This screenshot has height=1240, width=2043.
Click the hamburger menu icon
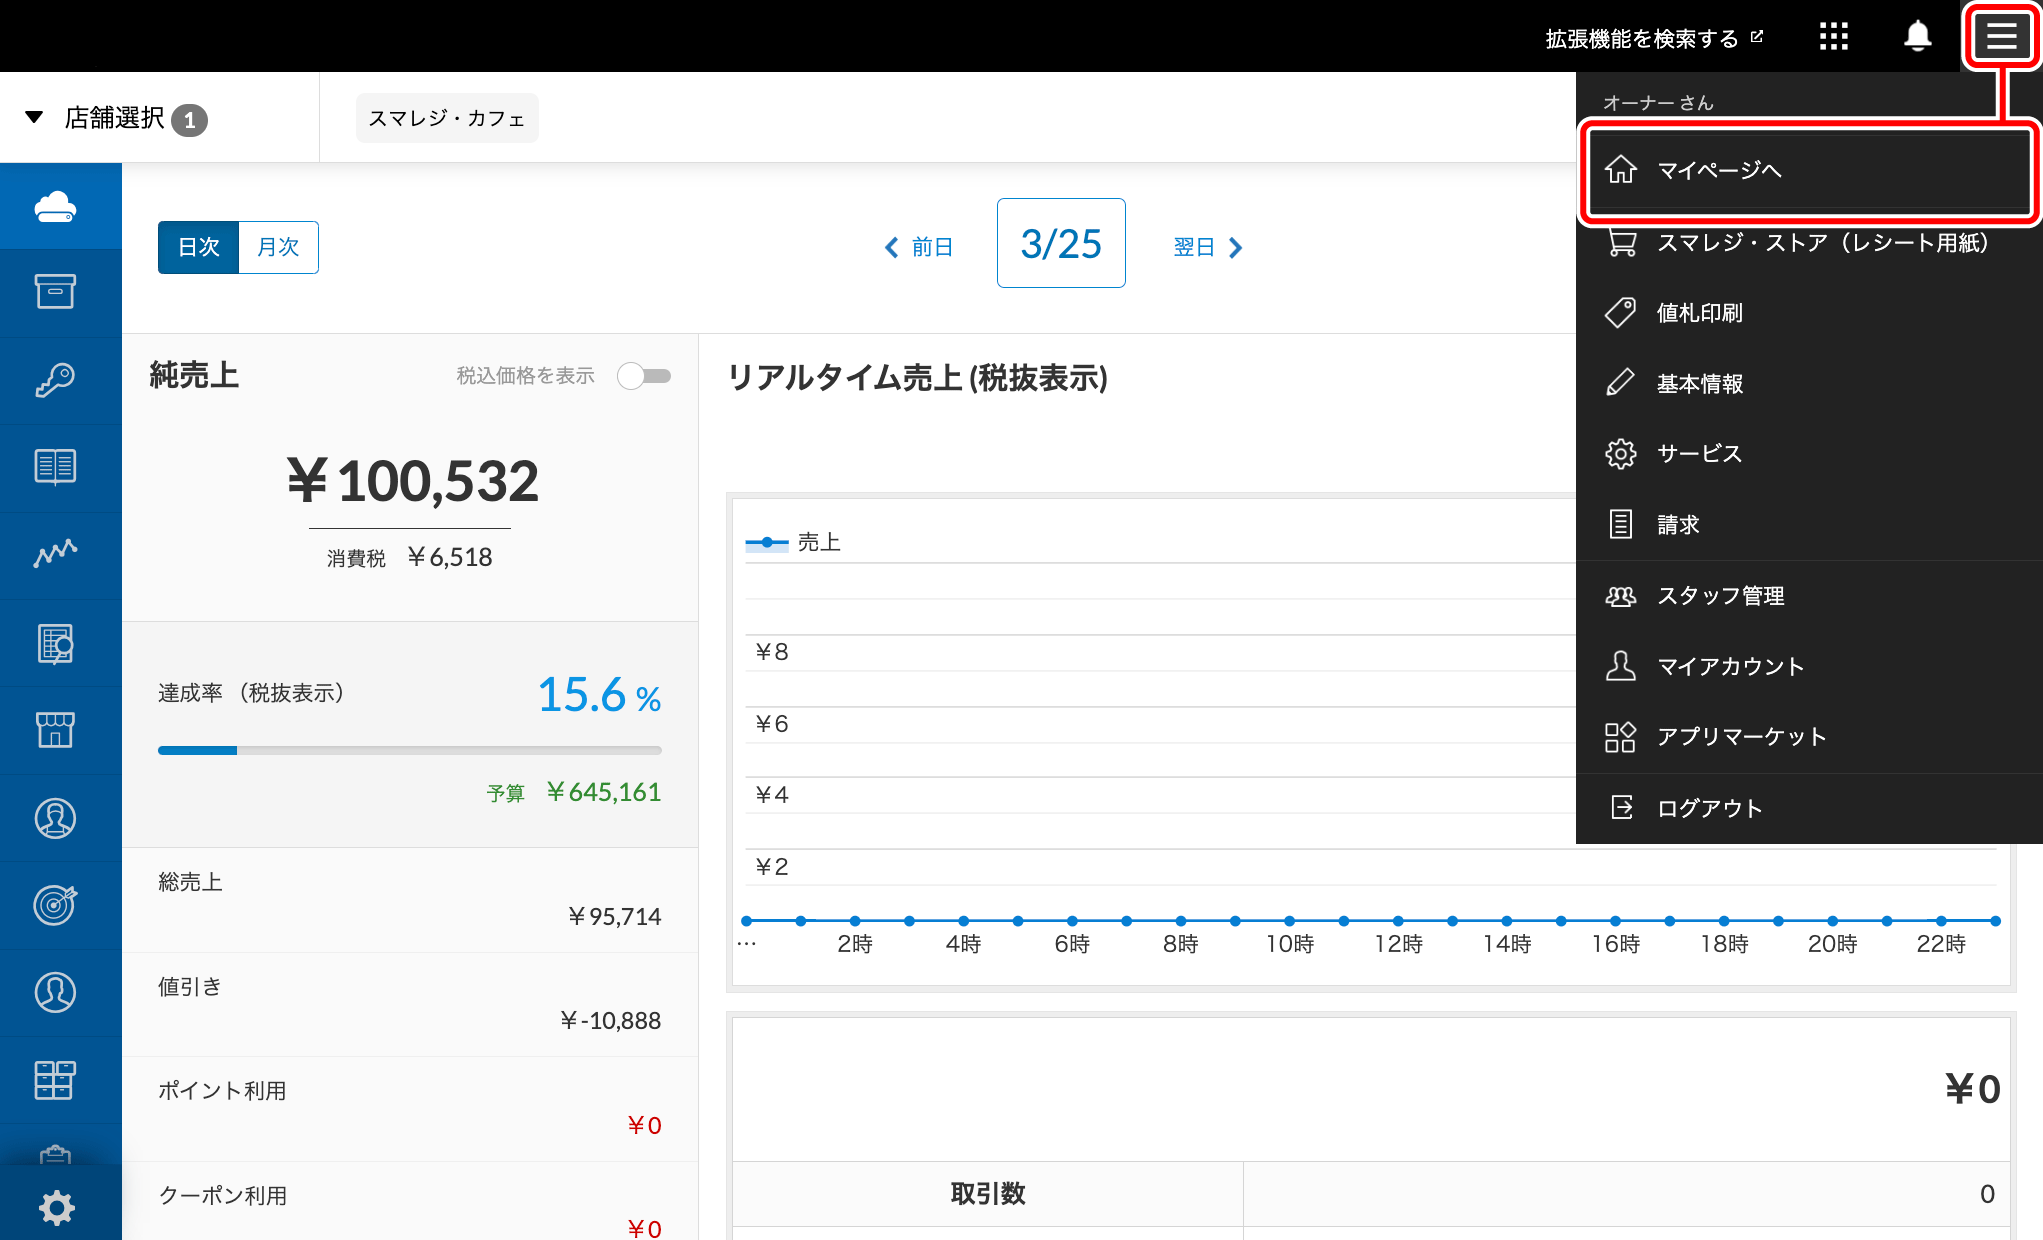tap(2001, 37)
